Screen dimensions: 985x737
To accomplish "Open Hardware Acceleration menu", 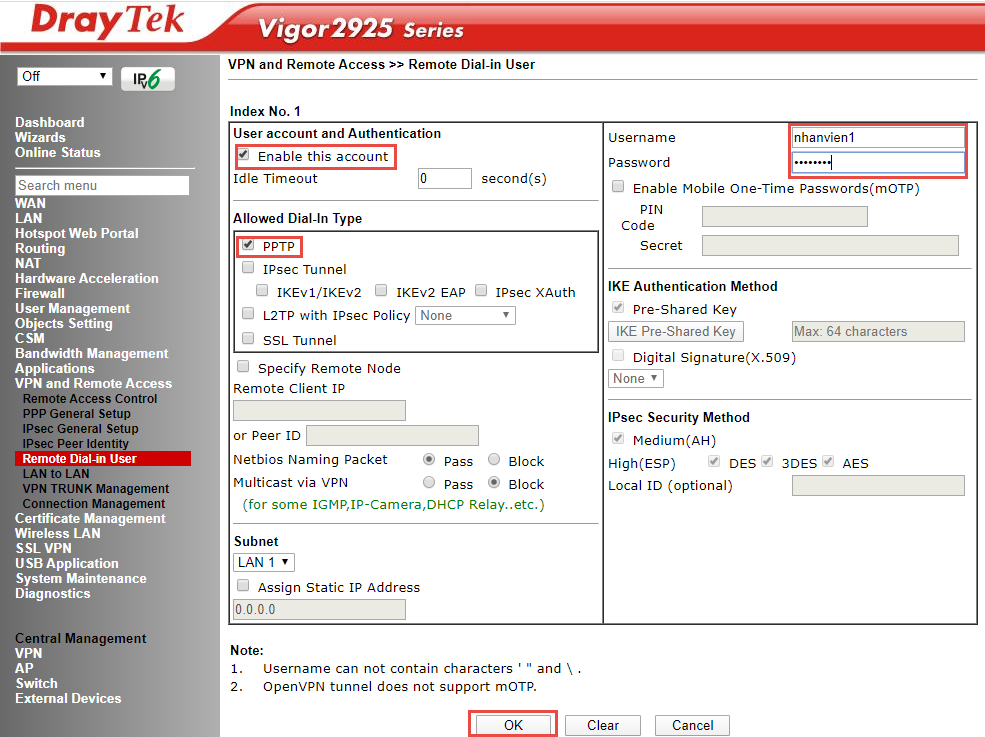I will (87, 278).
